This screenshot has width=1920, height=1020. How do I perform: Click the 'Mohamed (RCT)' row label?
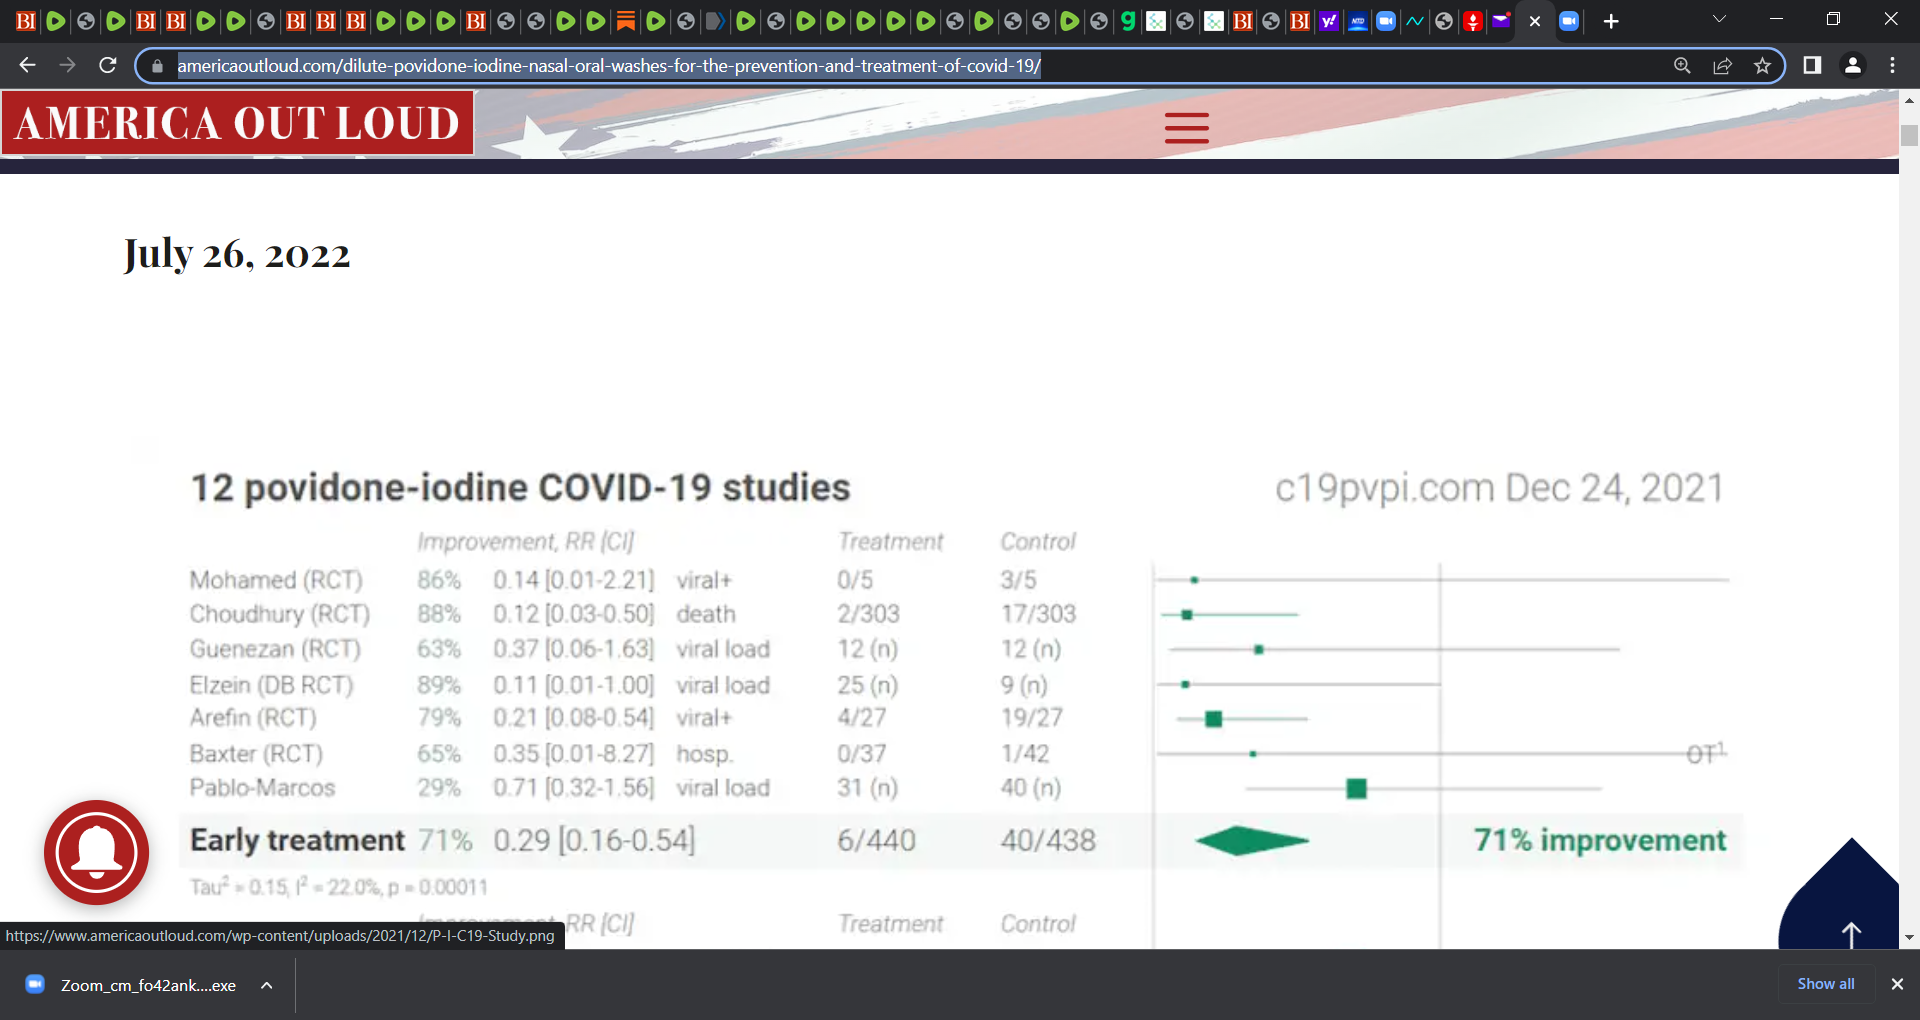click(276, 580)
